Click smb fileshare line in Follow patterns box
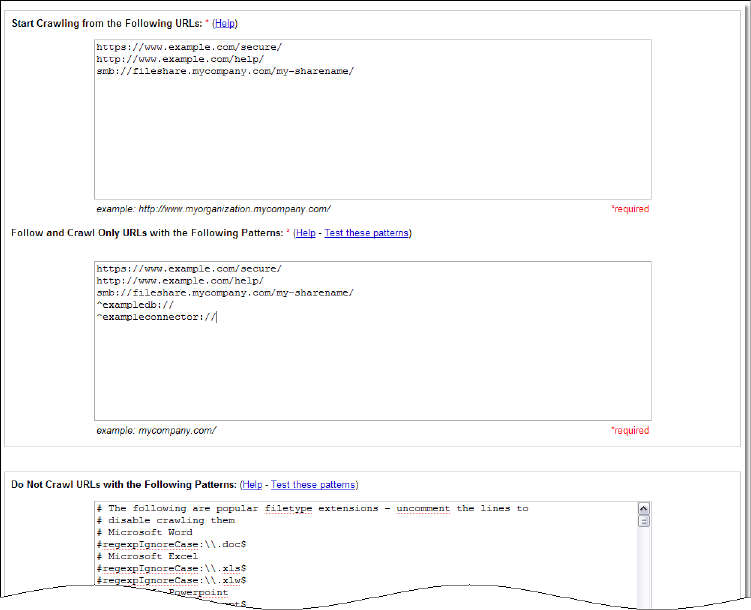 click(225, 293)
